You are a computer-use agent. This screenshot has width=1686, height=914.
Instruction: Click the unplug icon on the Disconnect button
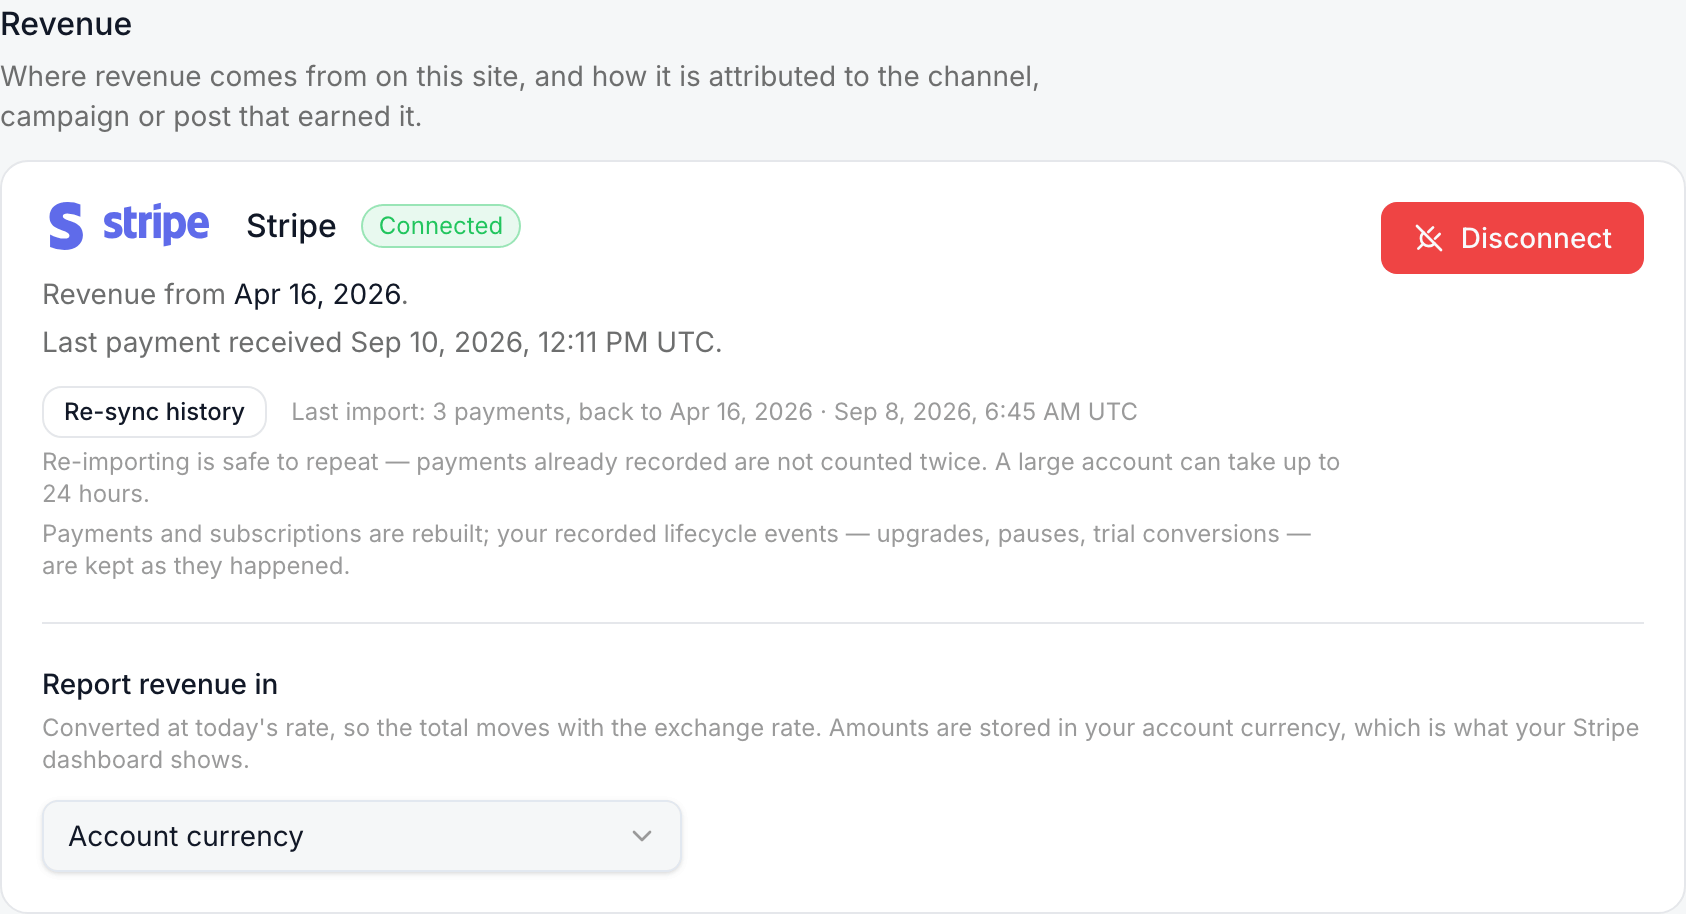pyautogui.click(x=1429, y=238)
